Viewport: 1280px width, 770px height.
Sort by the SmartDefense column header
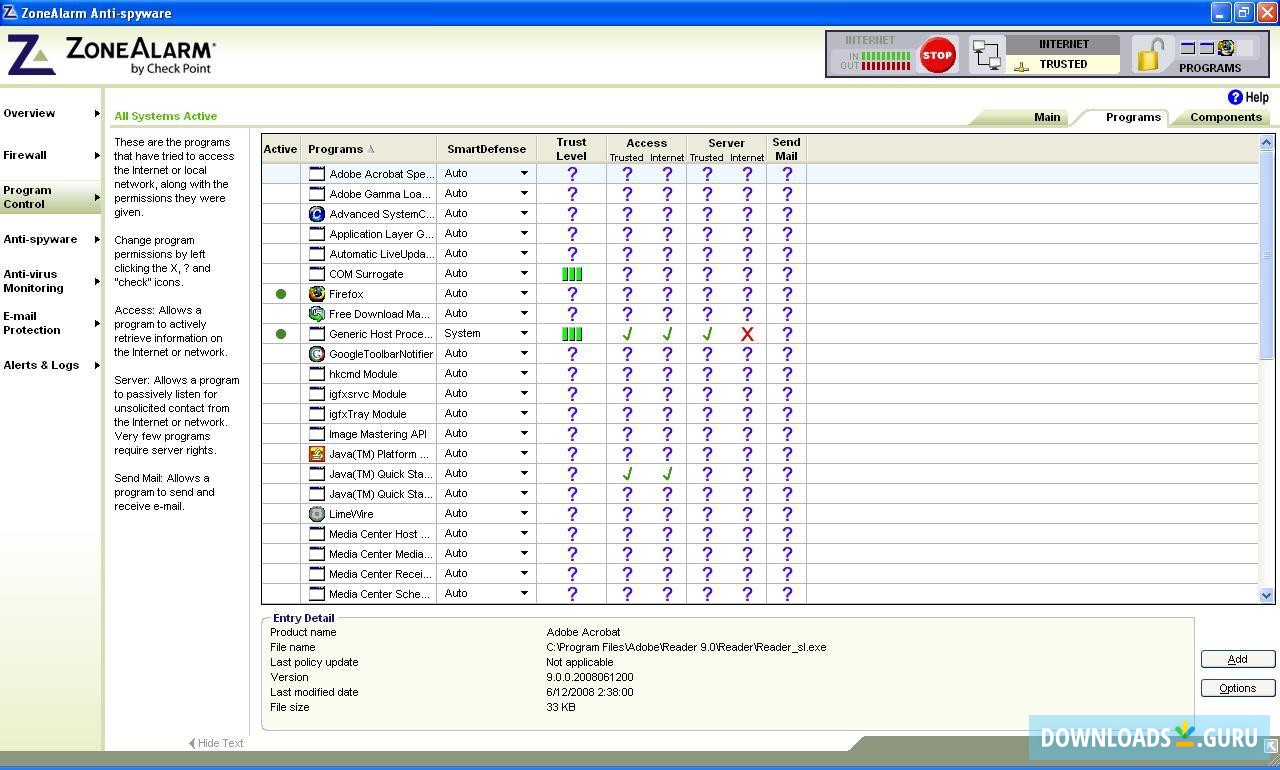click(x=487, y=149)
